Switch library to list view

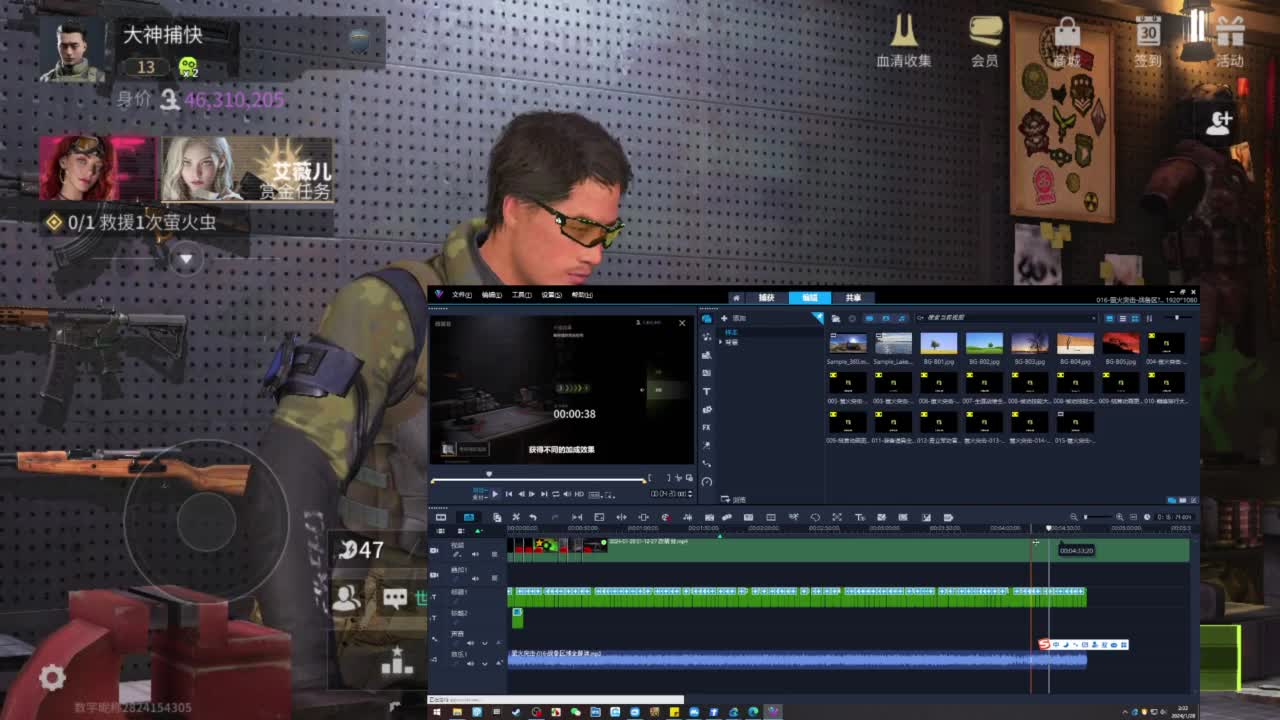coord(1123,318)
